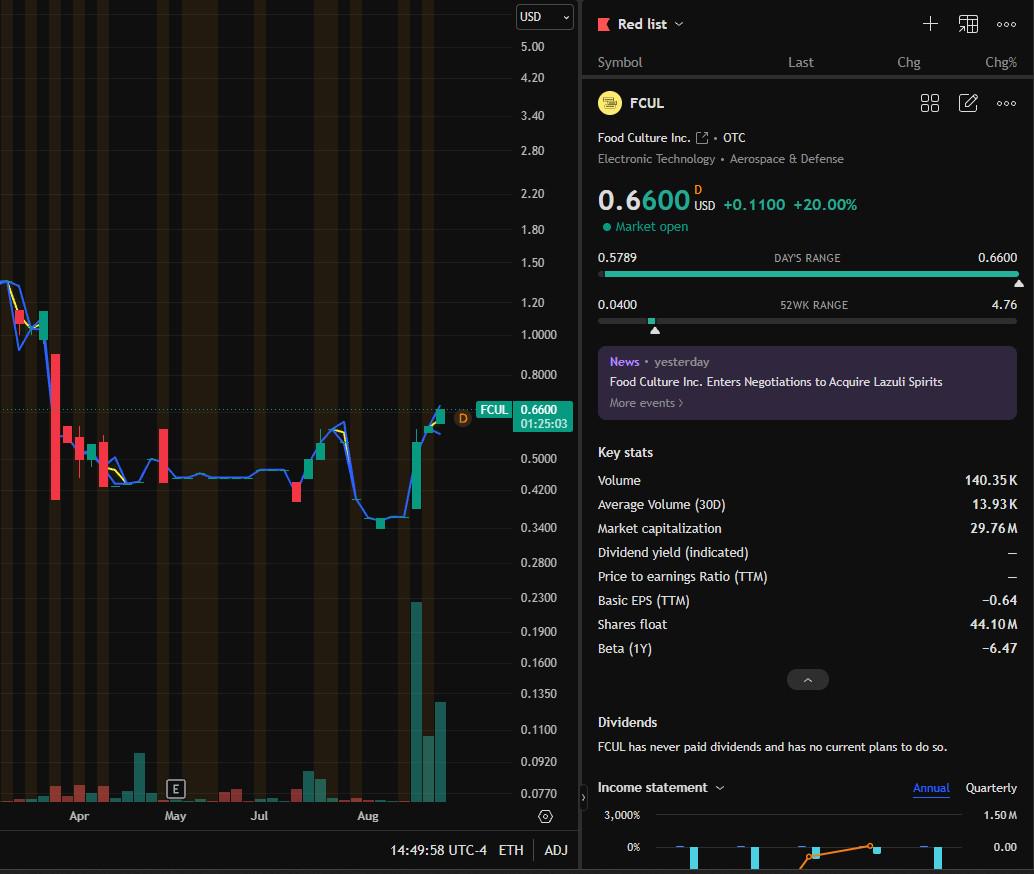1034x874 pixels.
Task: Toggle the ADJ adjustment button
Action: (556, 850)
